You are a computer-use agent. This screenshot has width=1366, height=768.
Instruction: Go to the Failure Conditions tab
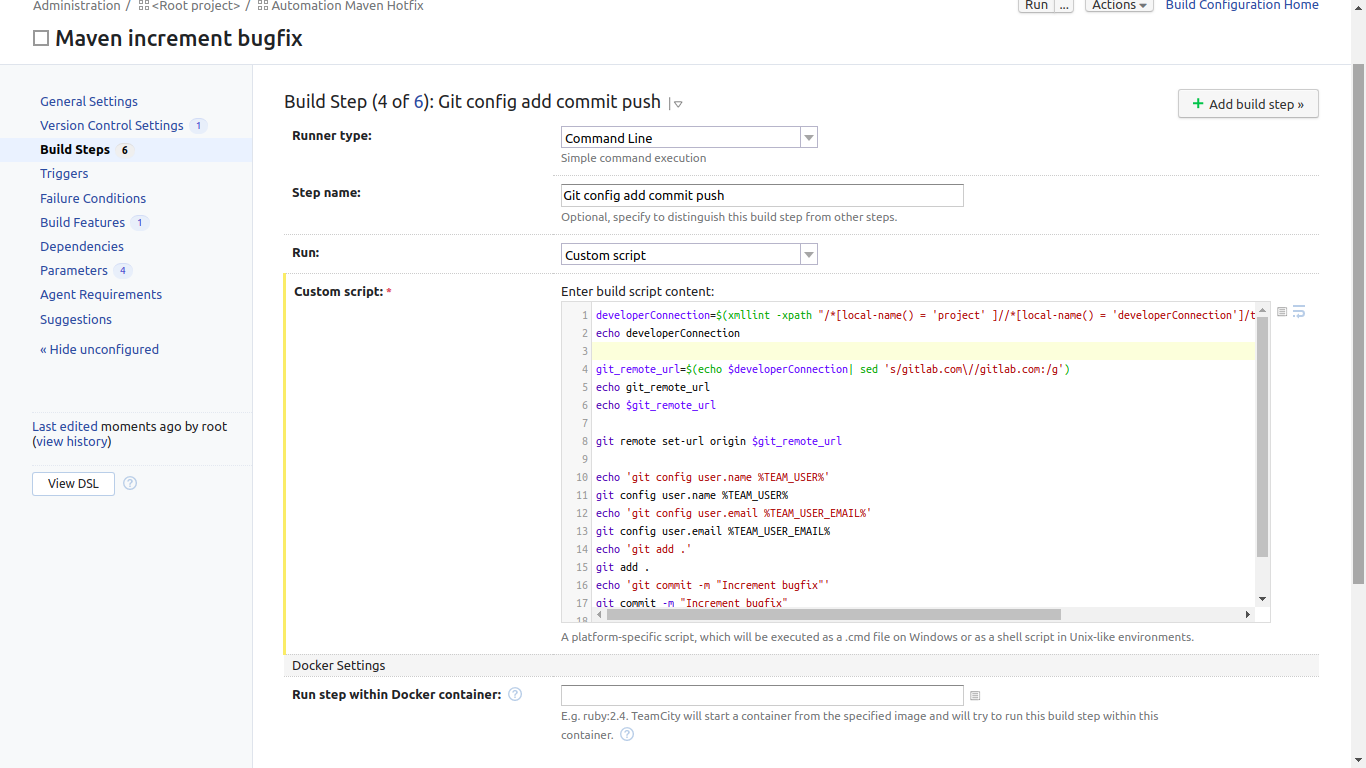pyautogui.click(x=93, y=198)
